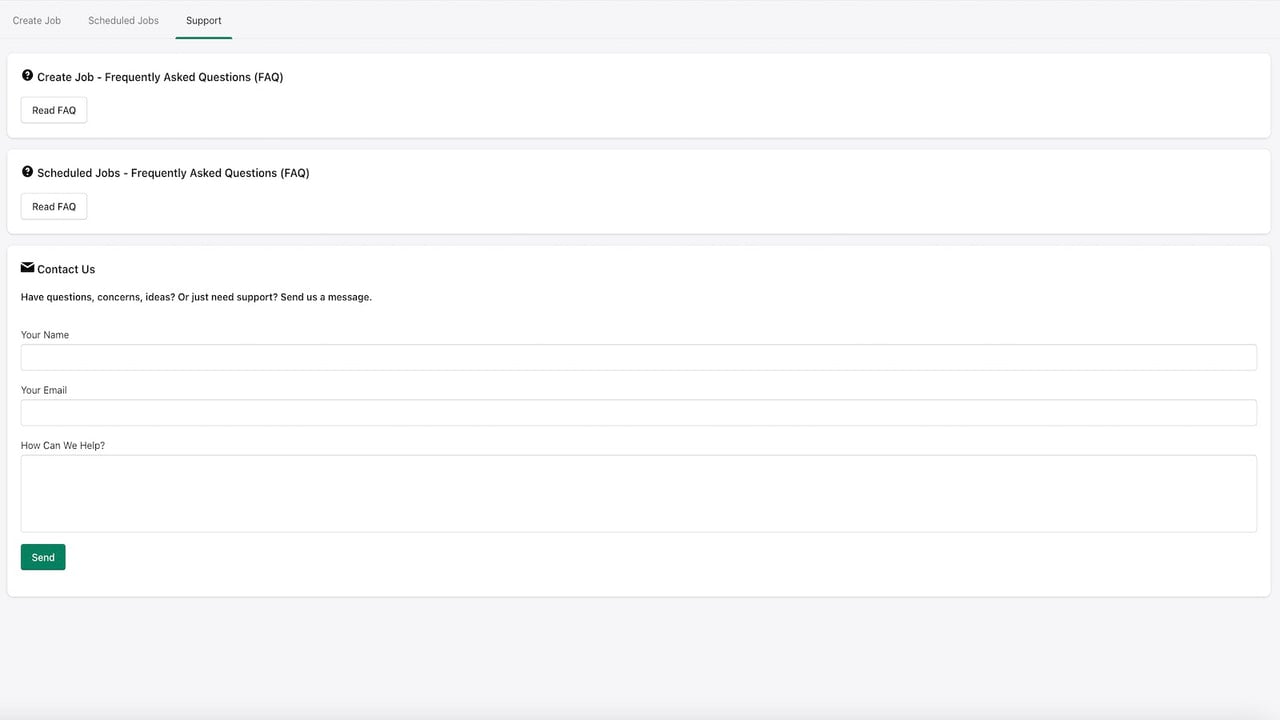Click the Scheduled Jobs FAQ heading text
The height and width of the screenshot is (720, 1280).
173,173
